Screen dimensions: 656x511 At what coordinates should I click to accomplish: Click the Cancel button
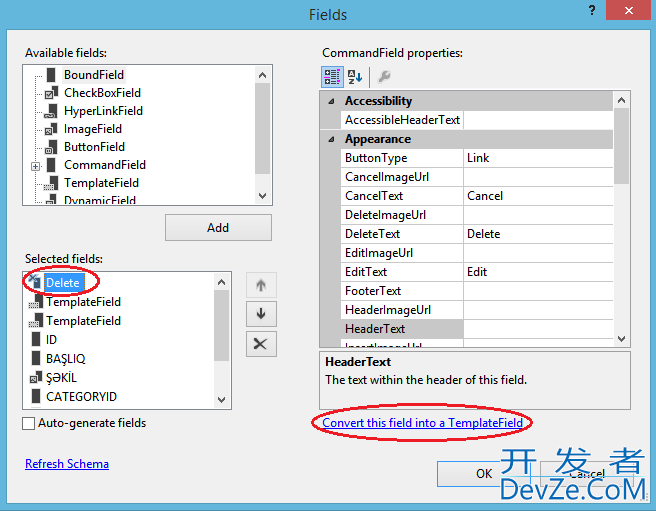tap(587, 474)
